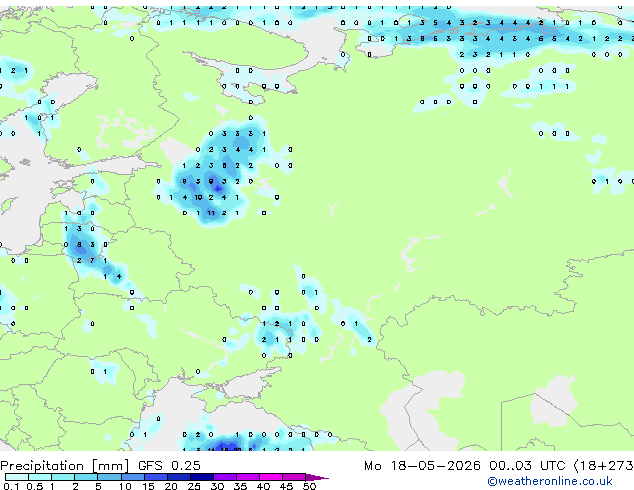Click the '15' legend scale label
Viewport: 634px width, 490px height.
coord(148,486)
